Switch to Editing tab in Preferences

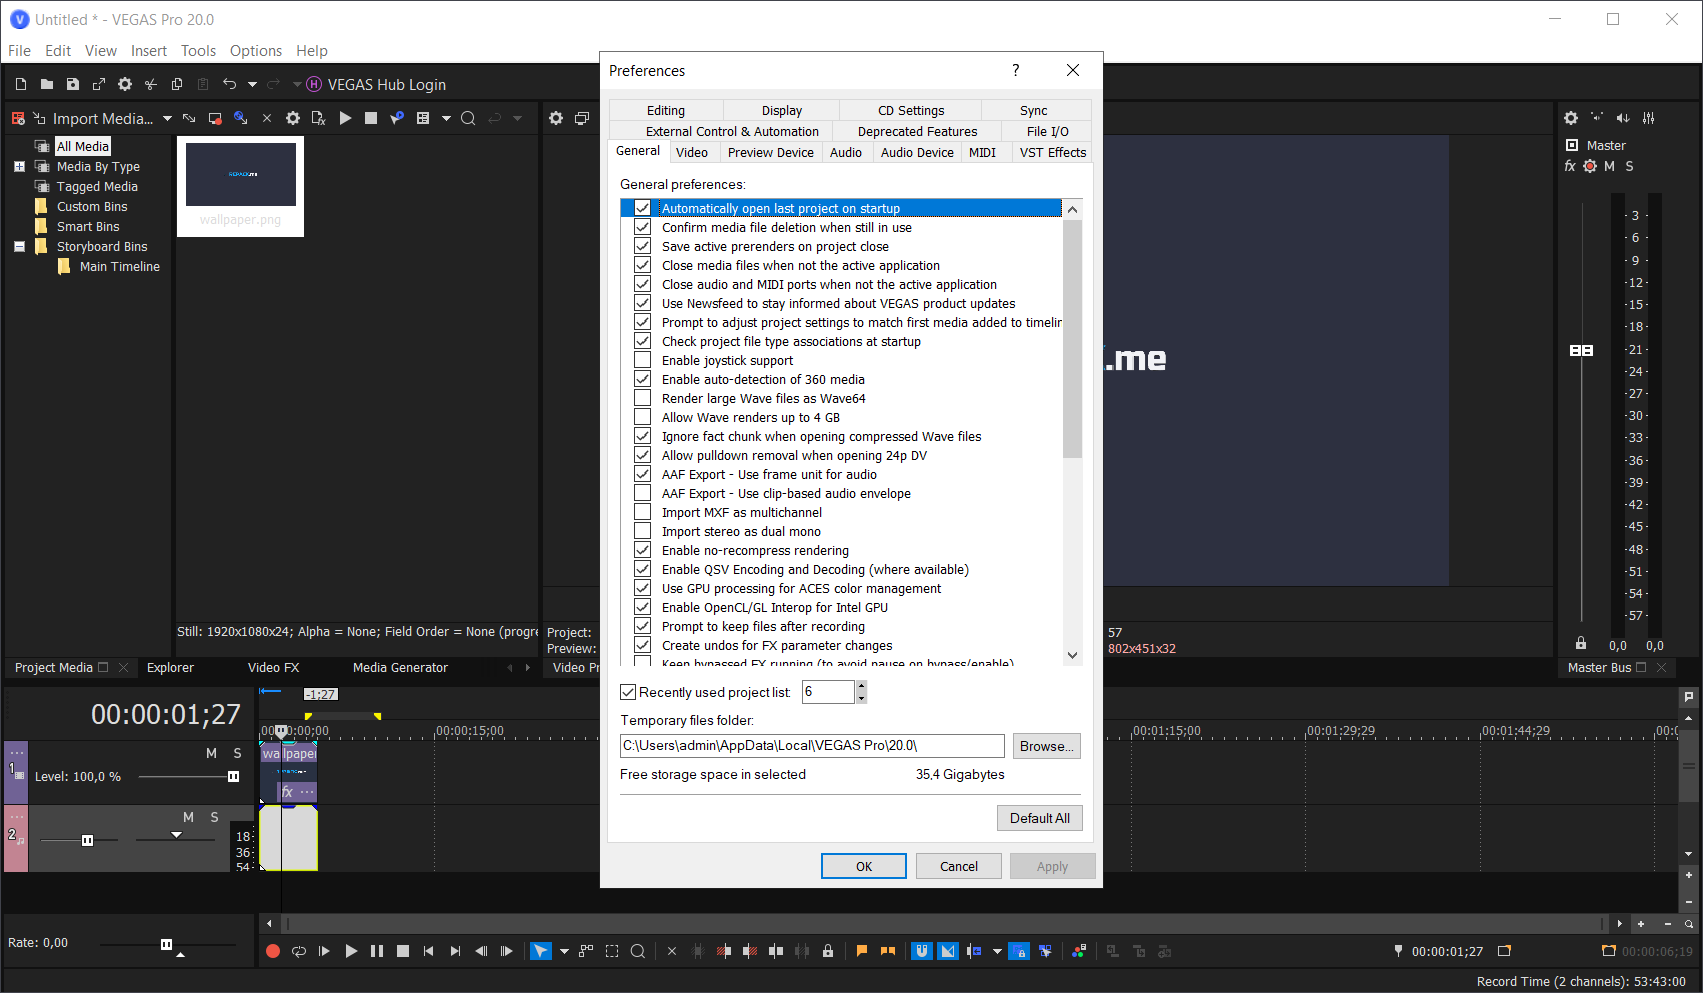tap(666, 111)
